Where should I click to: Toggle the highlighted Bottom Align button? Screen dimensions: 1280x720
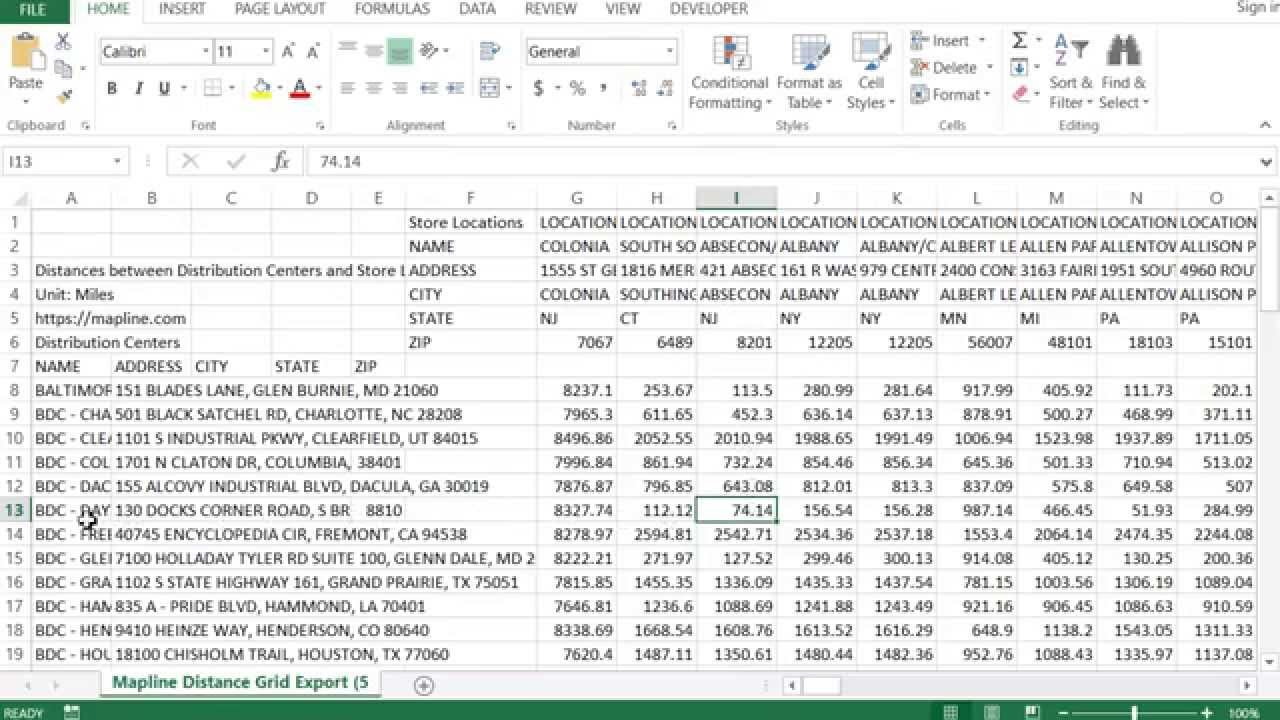tap(400, 51)
